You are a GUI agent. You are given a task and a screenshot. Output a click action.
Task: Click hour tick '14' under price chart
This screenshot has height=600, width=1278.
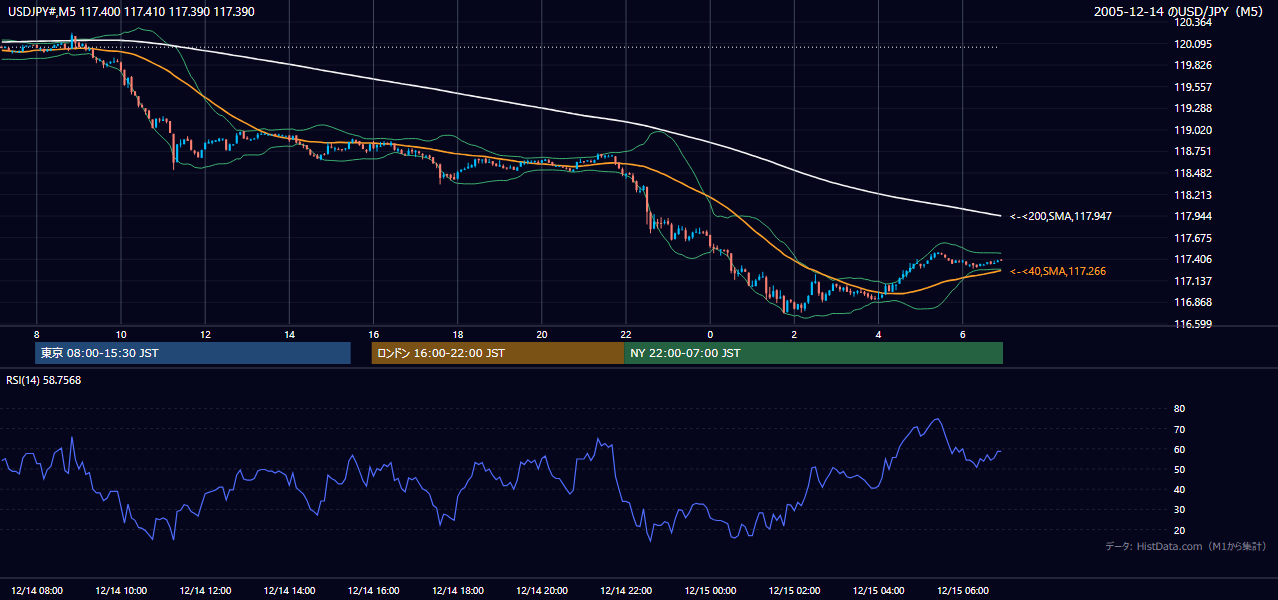(289, 334)
